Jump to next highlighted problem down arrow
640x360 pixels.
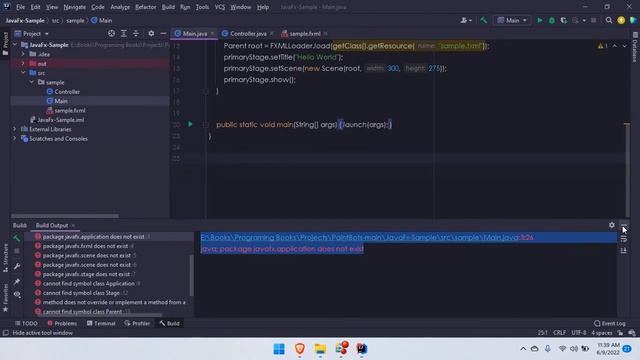click(x=624, y=46)
